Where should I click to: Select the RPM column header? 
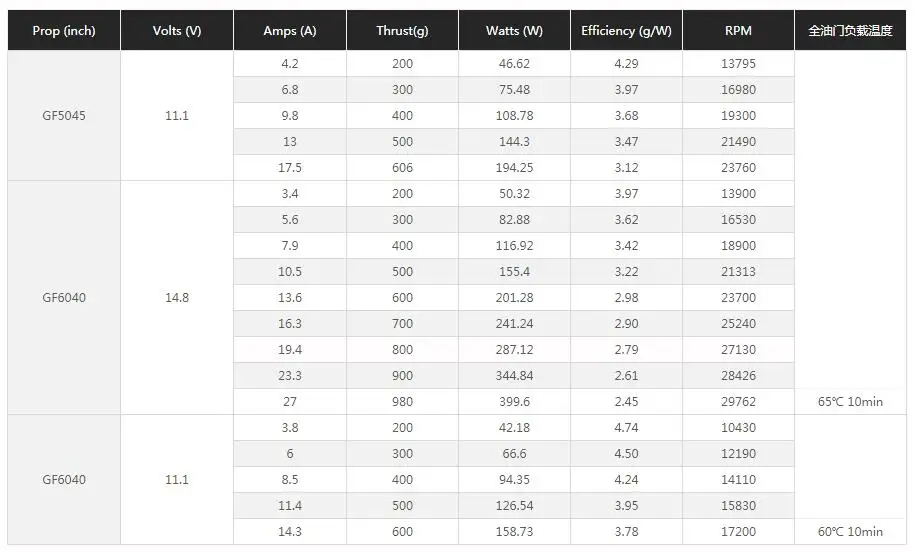coord(738,30)
